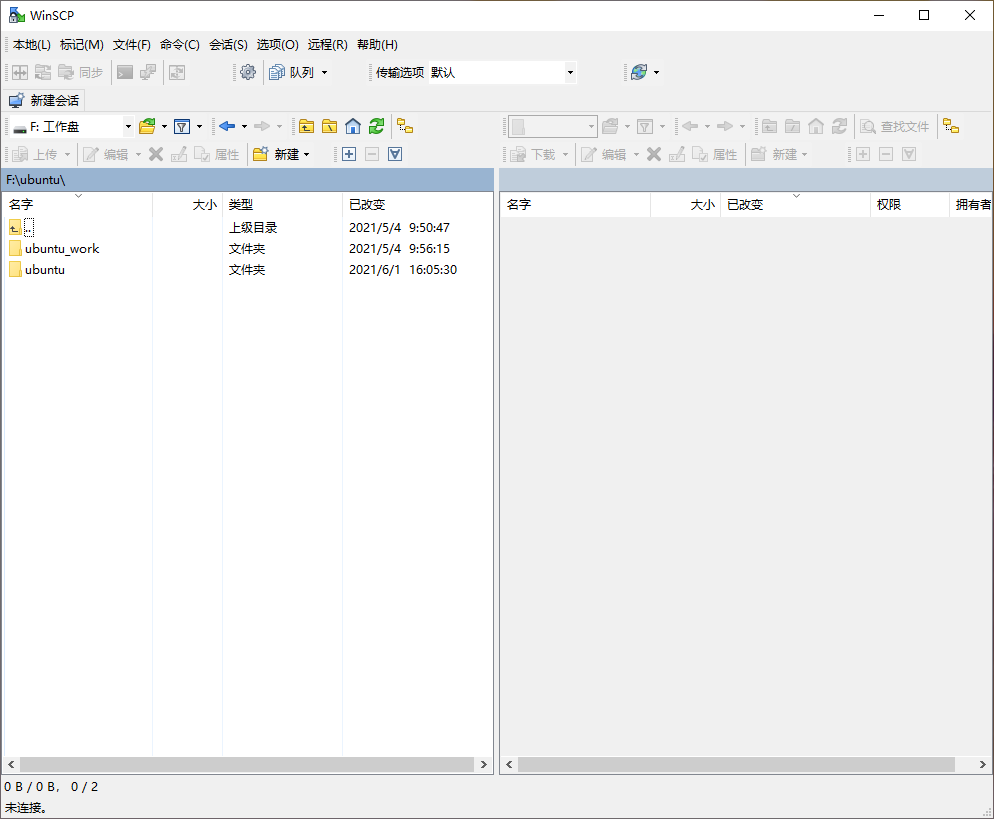The image size is (994, 819).
Task: Click the synchronize button labeled 同步
Action: click(x=81, y=72)
